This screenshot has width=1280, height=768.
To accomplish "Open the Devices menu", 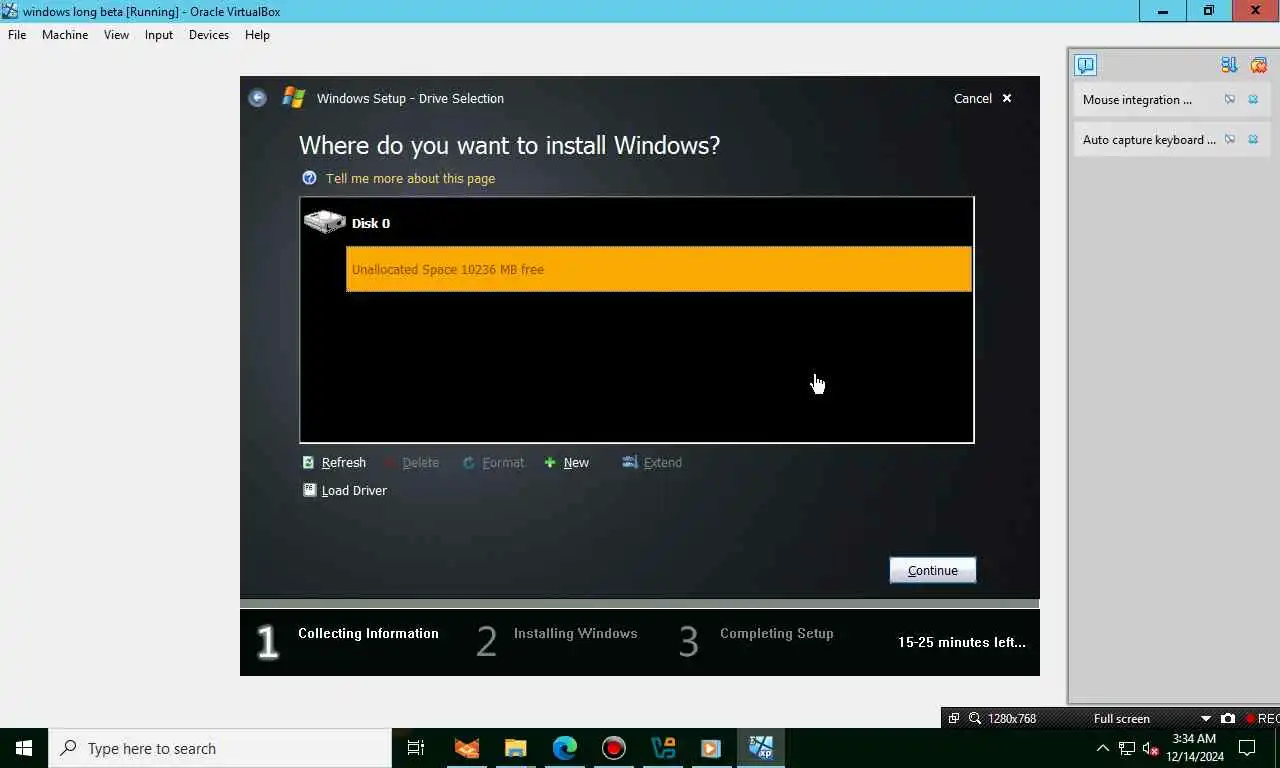I will coord(208,34).
